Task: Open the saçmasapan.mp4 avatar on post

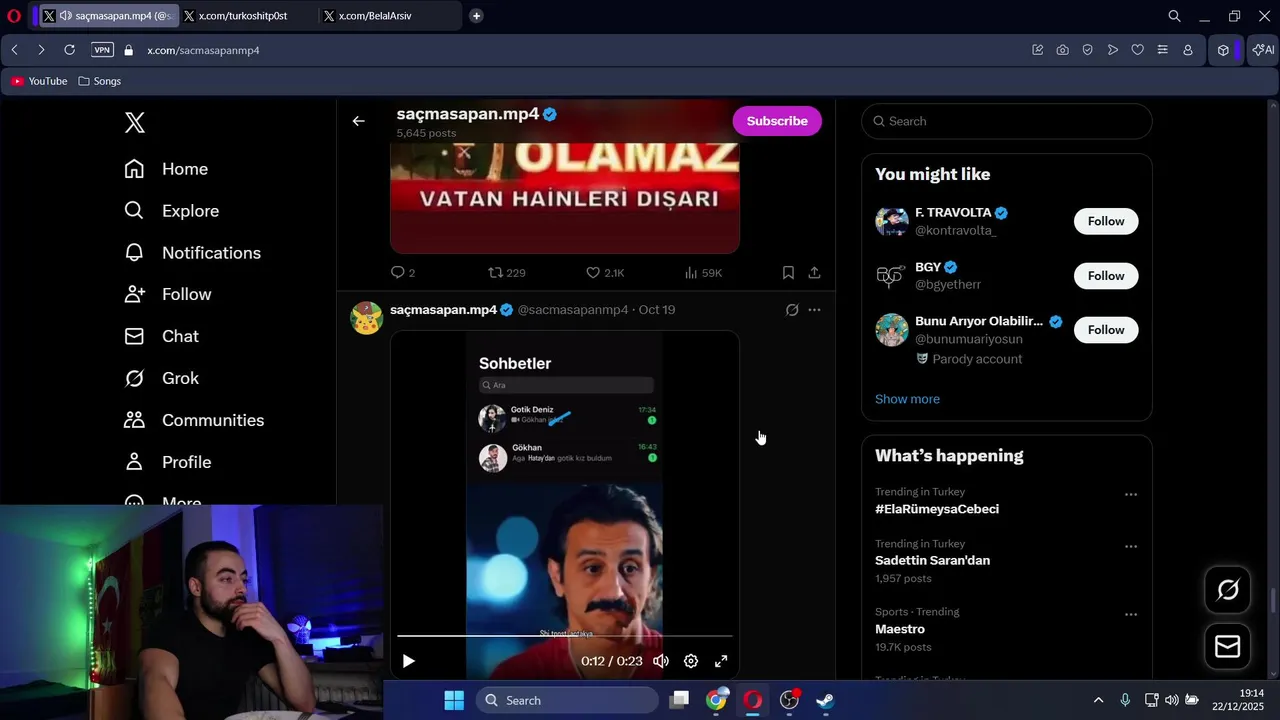Action: 366,318
